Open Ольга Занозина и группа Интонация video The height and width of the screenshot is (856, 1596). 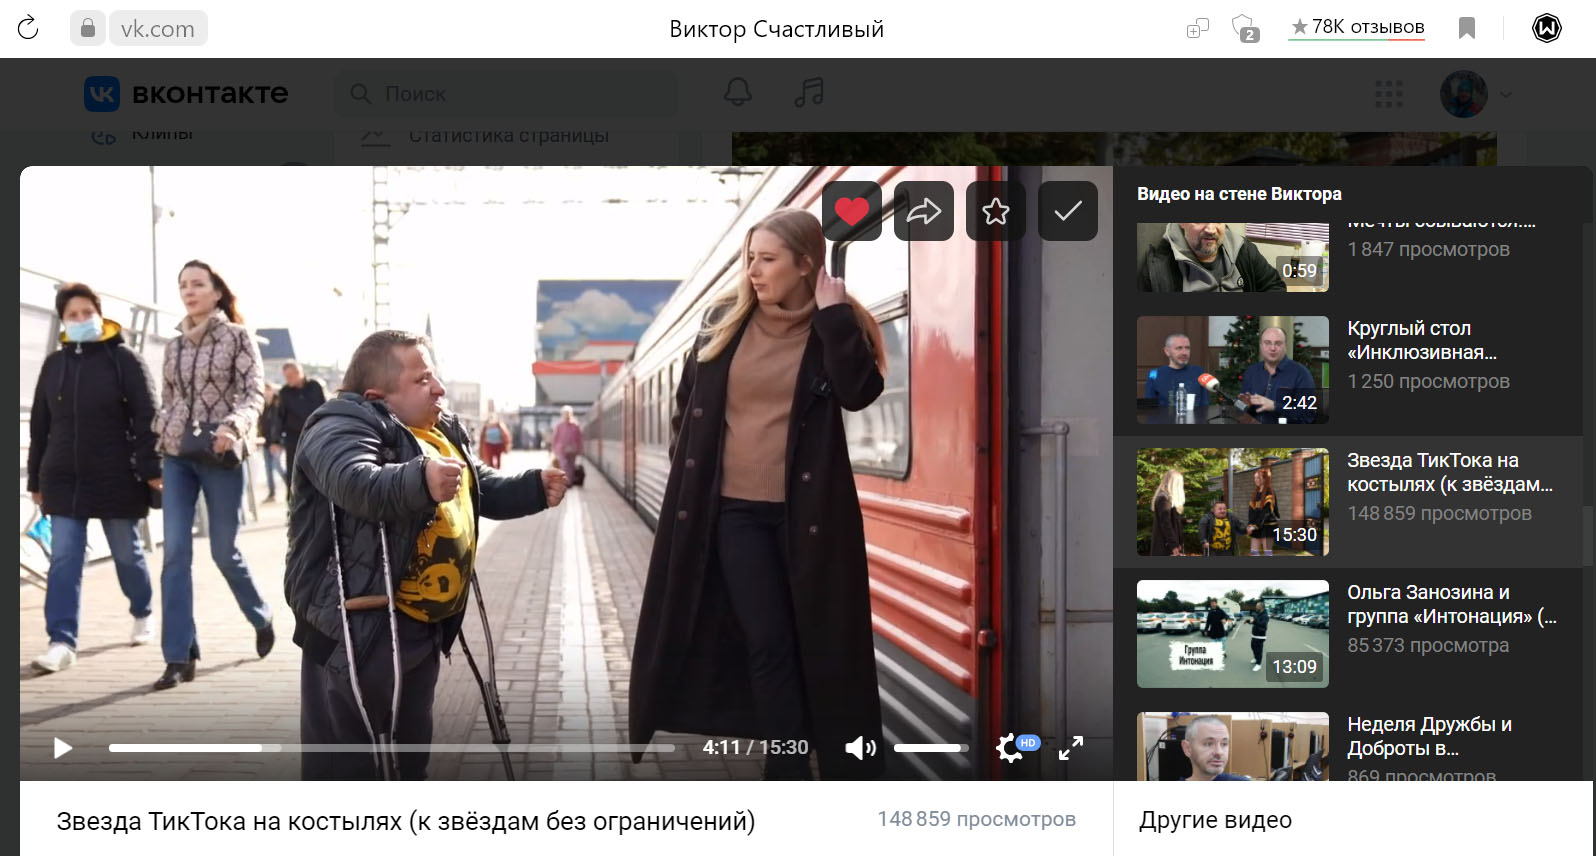coord(1232,633)
